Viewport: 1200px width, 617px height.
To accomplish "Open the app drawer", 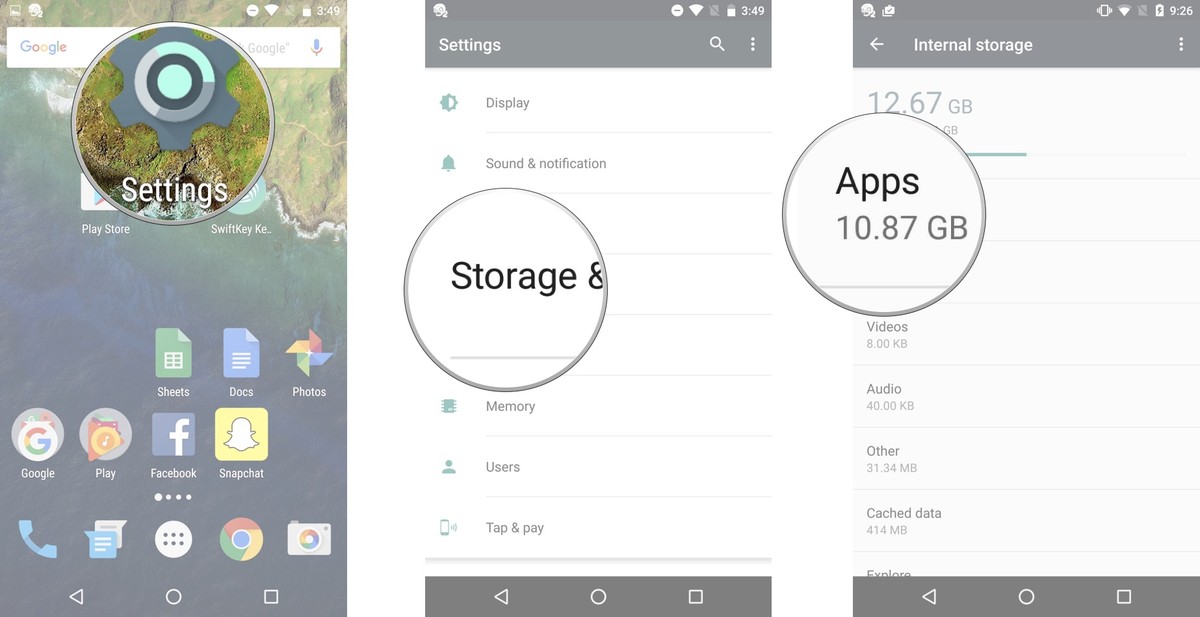I will (173, 538).
